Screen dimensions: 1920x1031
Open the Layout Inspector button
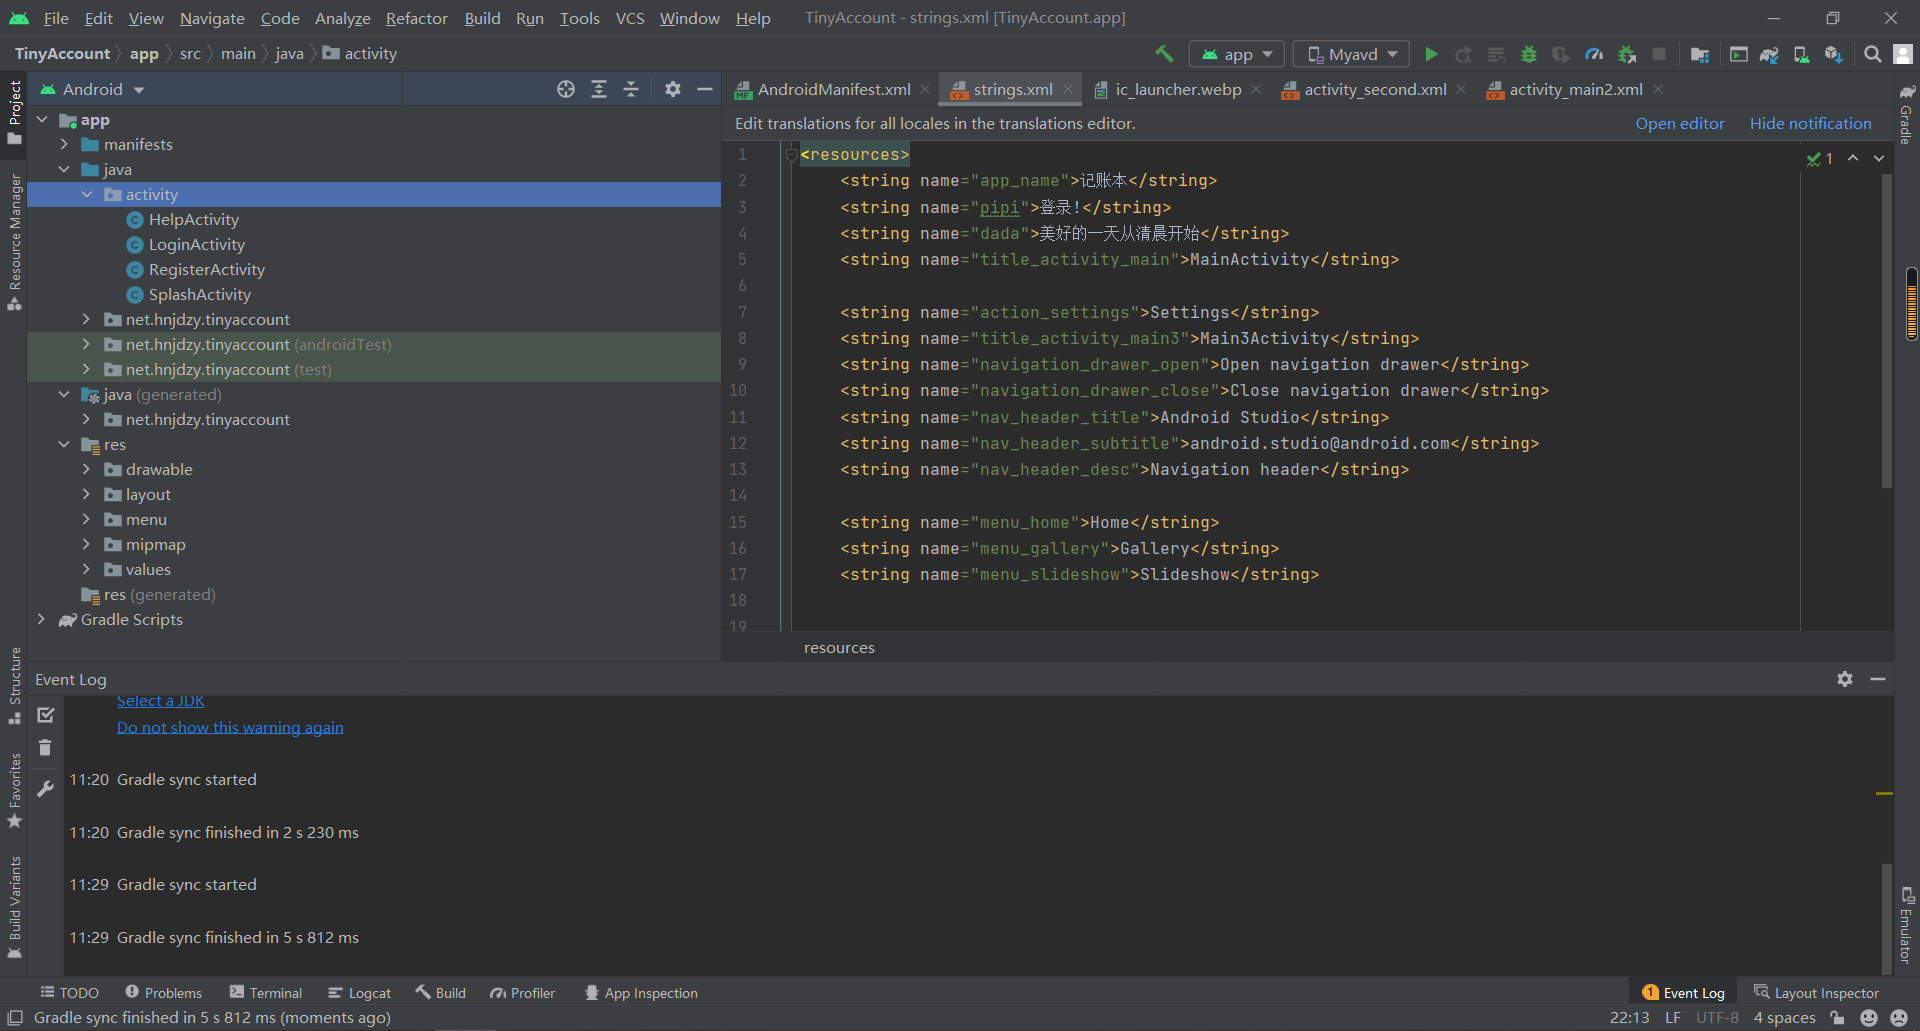pyautogui.click(x=1816, y=993)
